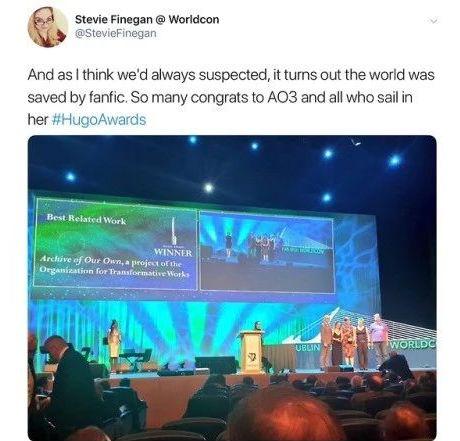Select the Stevie Finegan @ Worldcon display name

click(x=147, y=19)
